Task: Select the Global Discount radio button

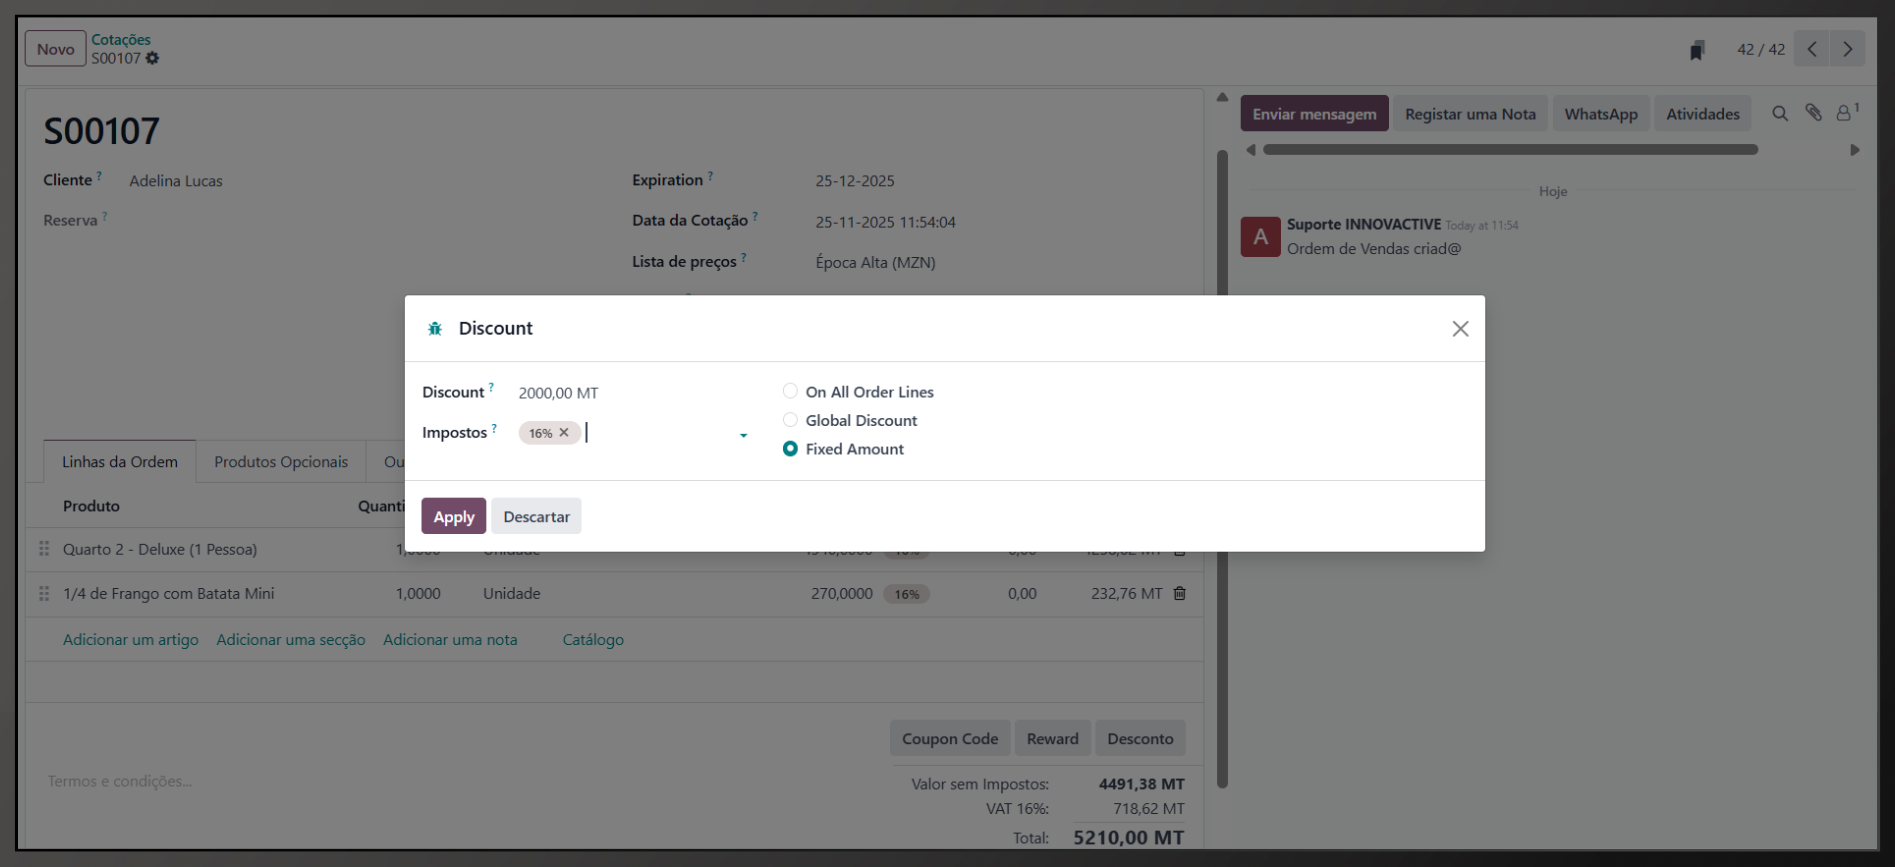Action: coord(790,420)
